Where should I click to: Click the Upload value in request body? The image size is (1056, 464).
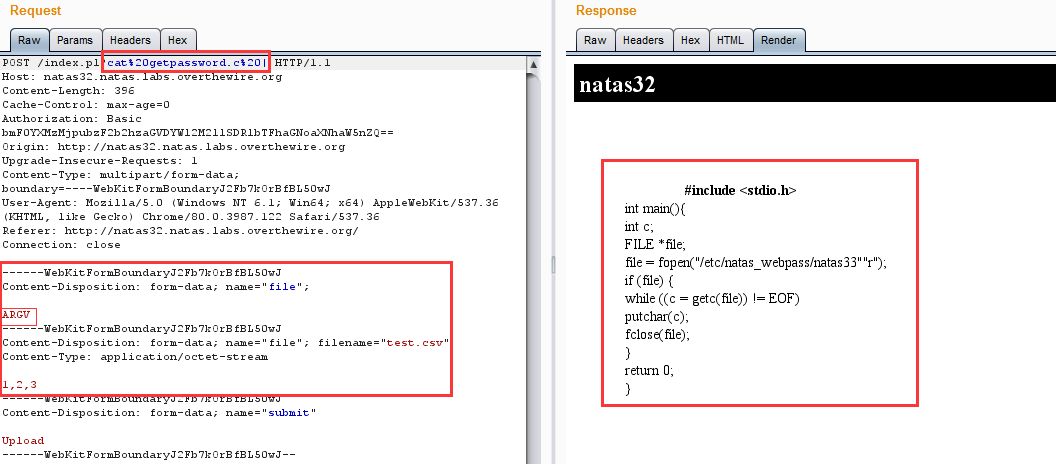click(23, 441)
